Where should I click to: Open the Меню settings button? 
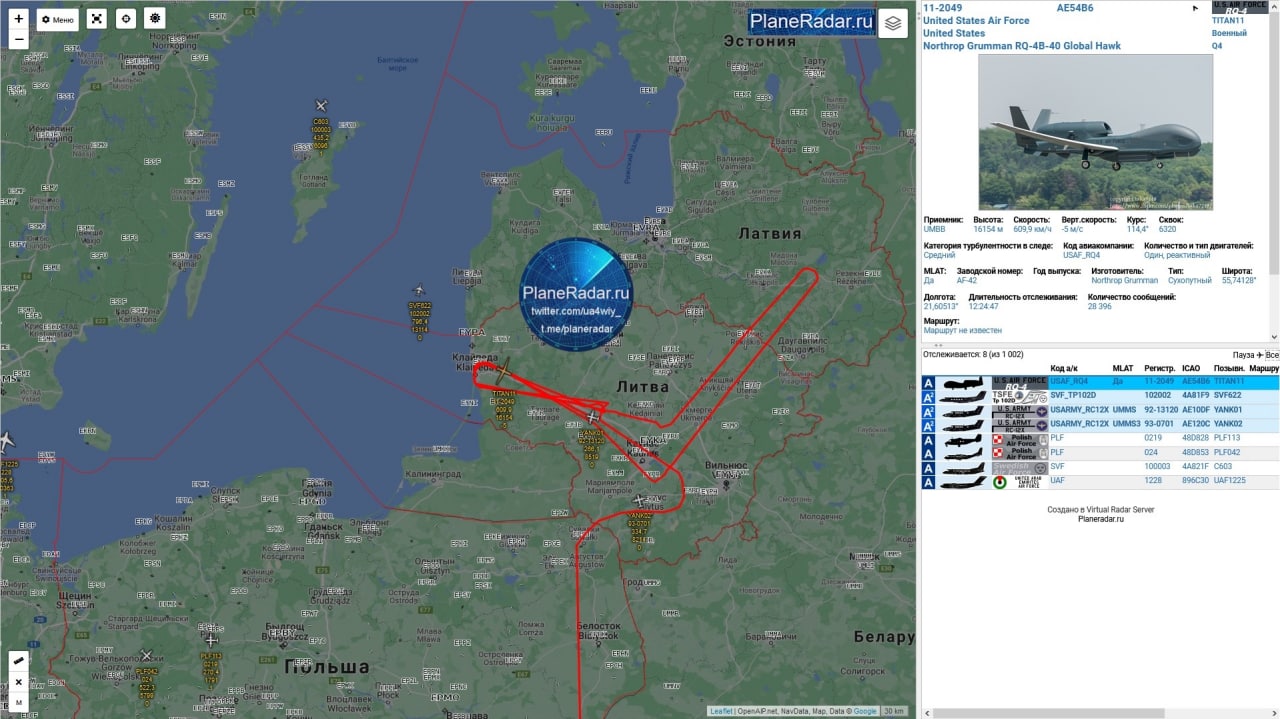coord(58,19)
